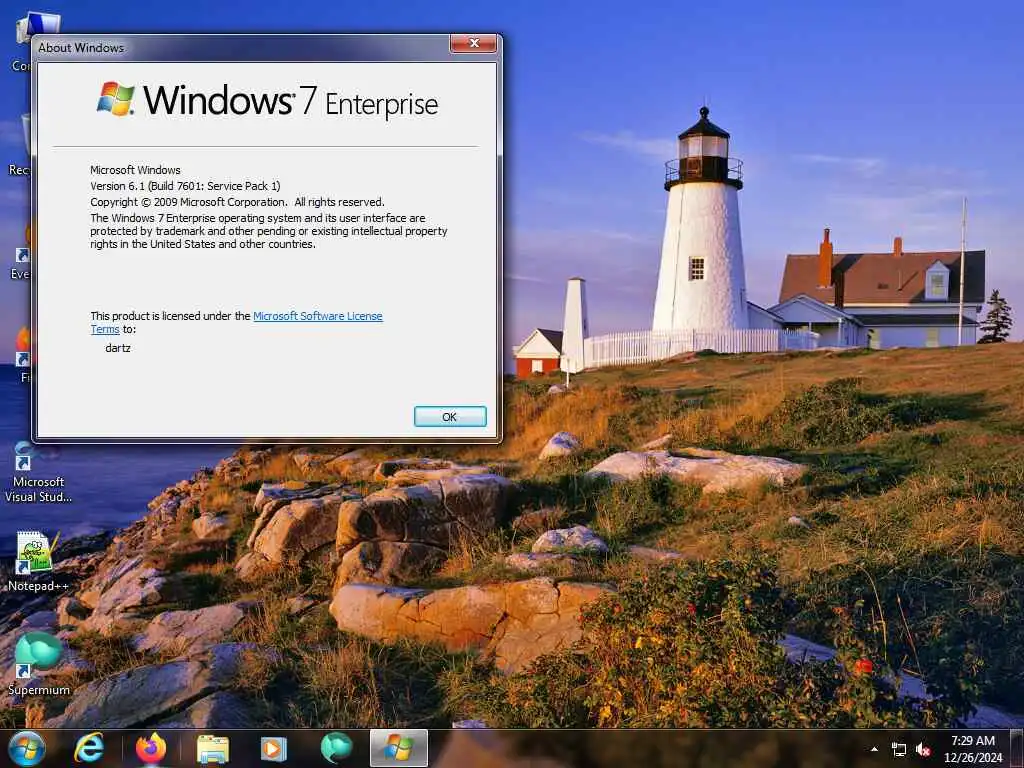Close the About Windows dialog
This screenshot has width=1024, height=768.
point(474,44)
